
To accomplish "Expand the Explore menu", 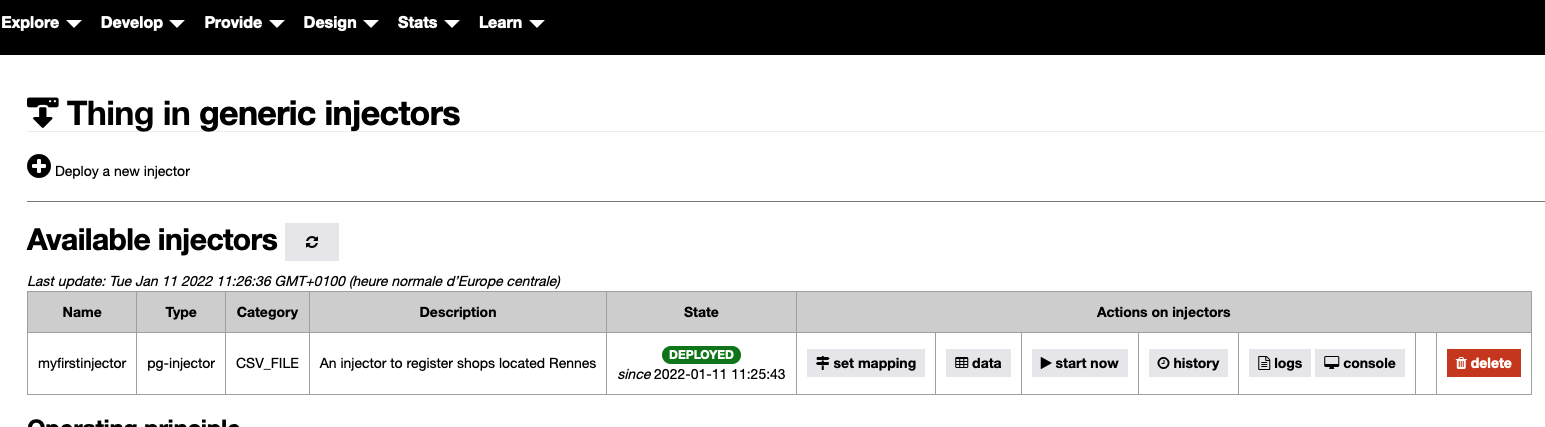I will pos(41,23).
